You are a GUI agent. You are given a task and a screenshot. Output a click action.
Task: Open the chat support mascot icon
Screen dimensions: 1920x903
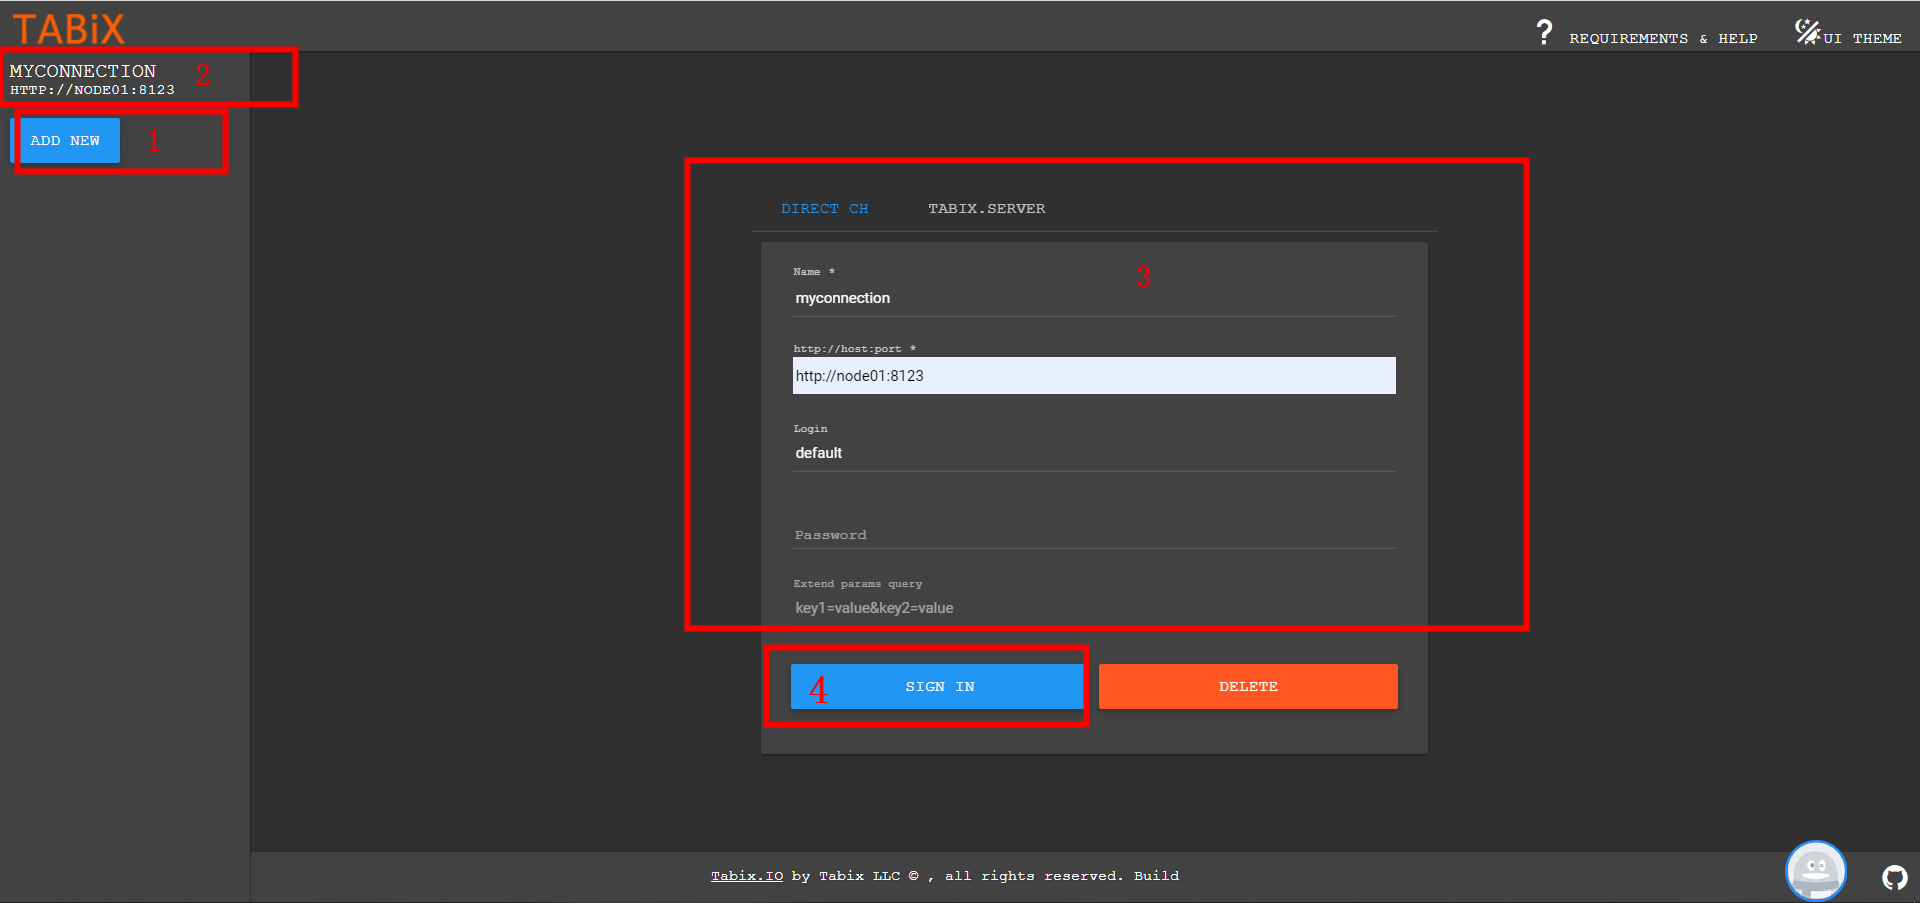1815,870
